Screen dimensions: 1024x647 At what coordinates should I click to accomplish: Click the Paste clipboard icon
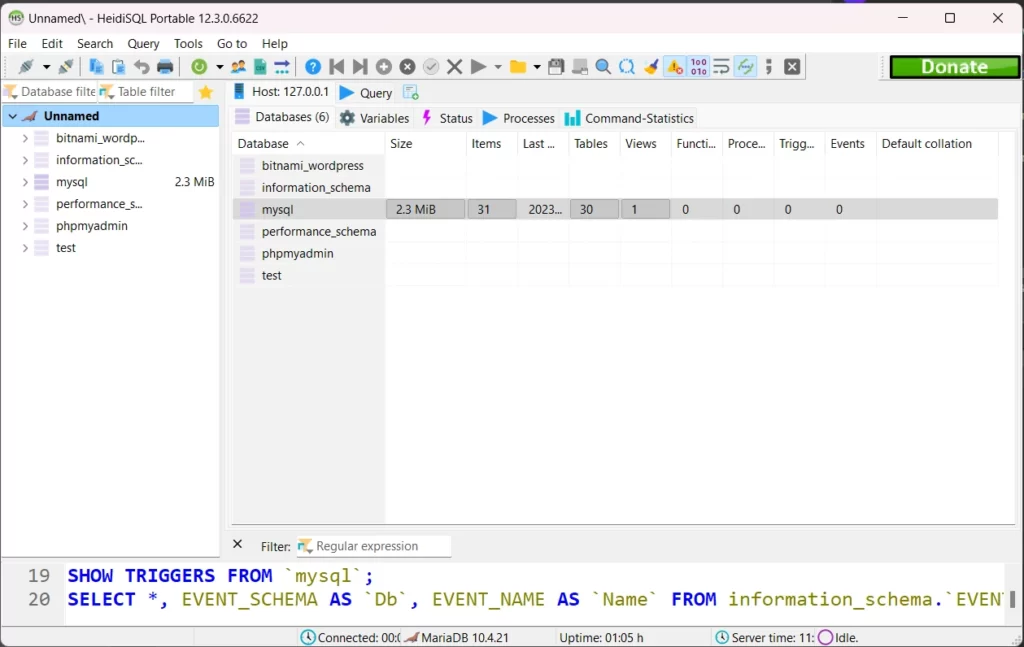coord(118,67)
